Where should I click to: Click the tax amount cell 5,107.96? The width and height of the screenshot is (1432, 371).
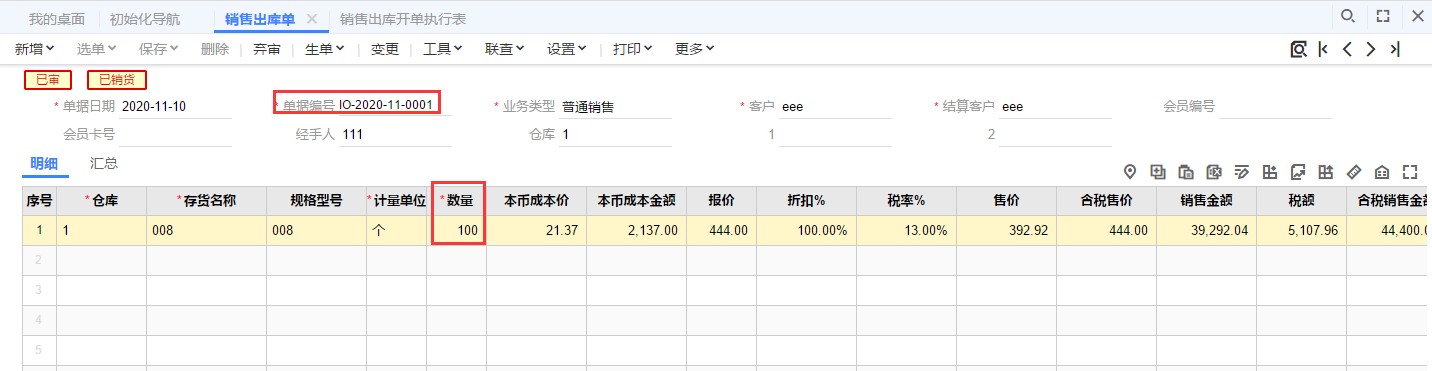[x=1301, y=231]
